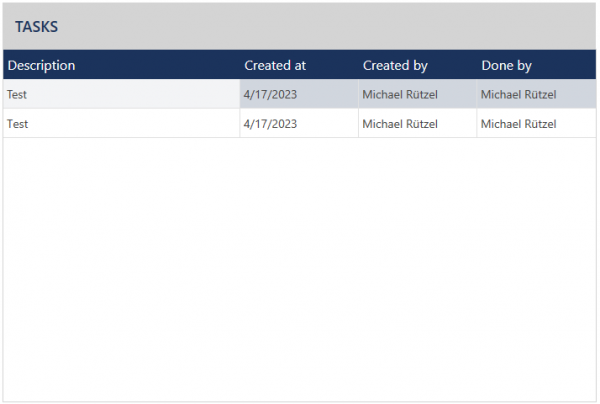
Task: Click the Created by column header
Action: coord(395,66)
